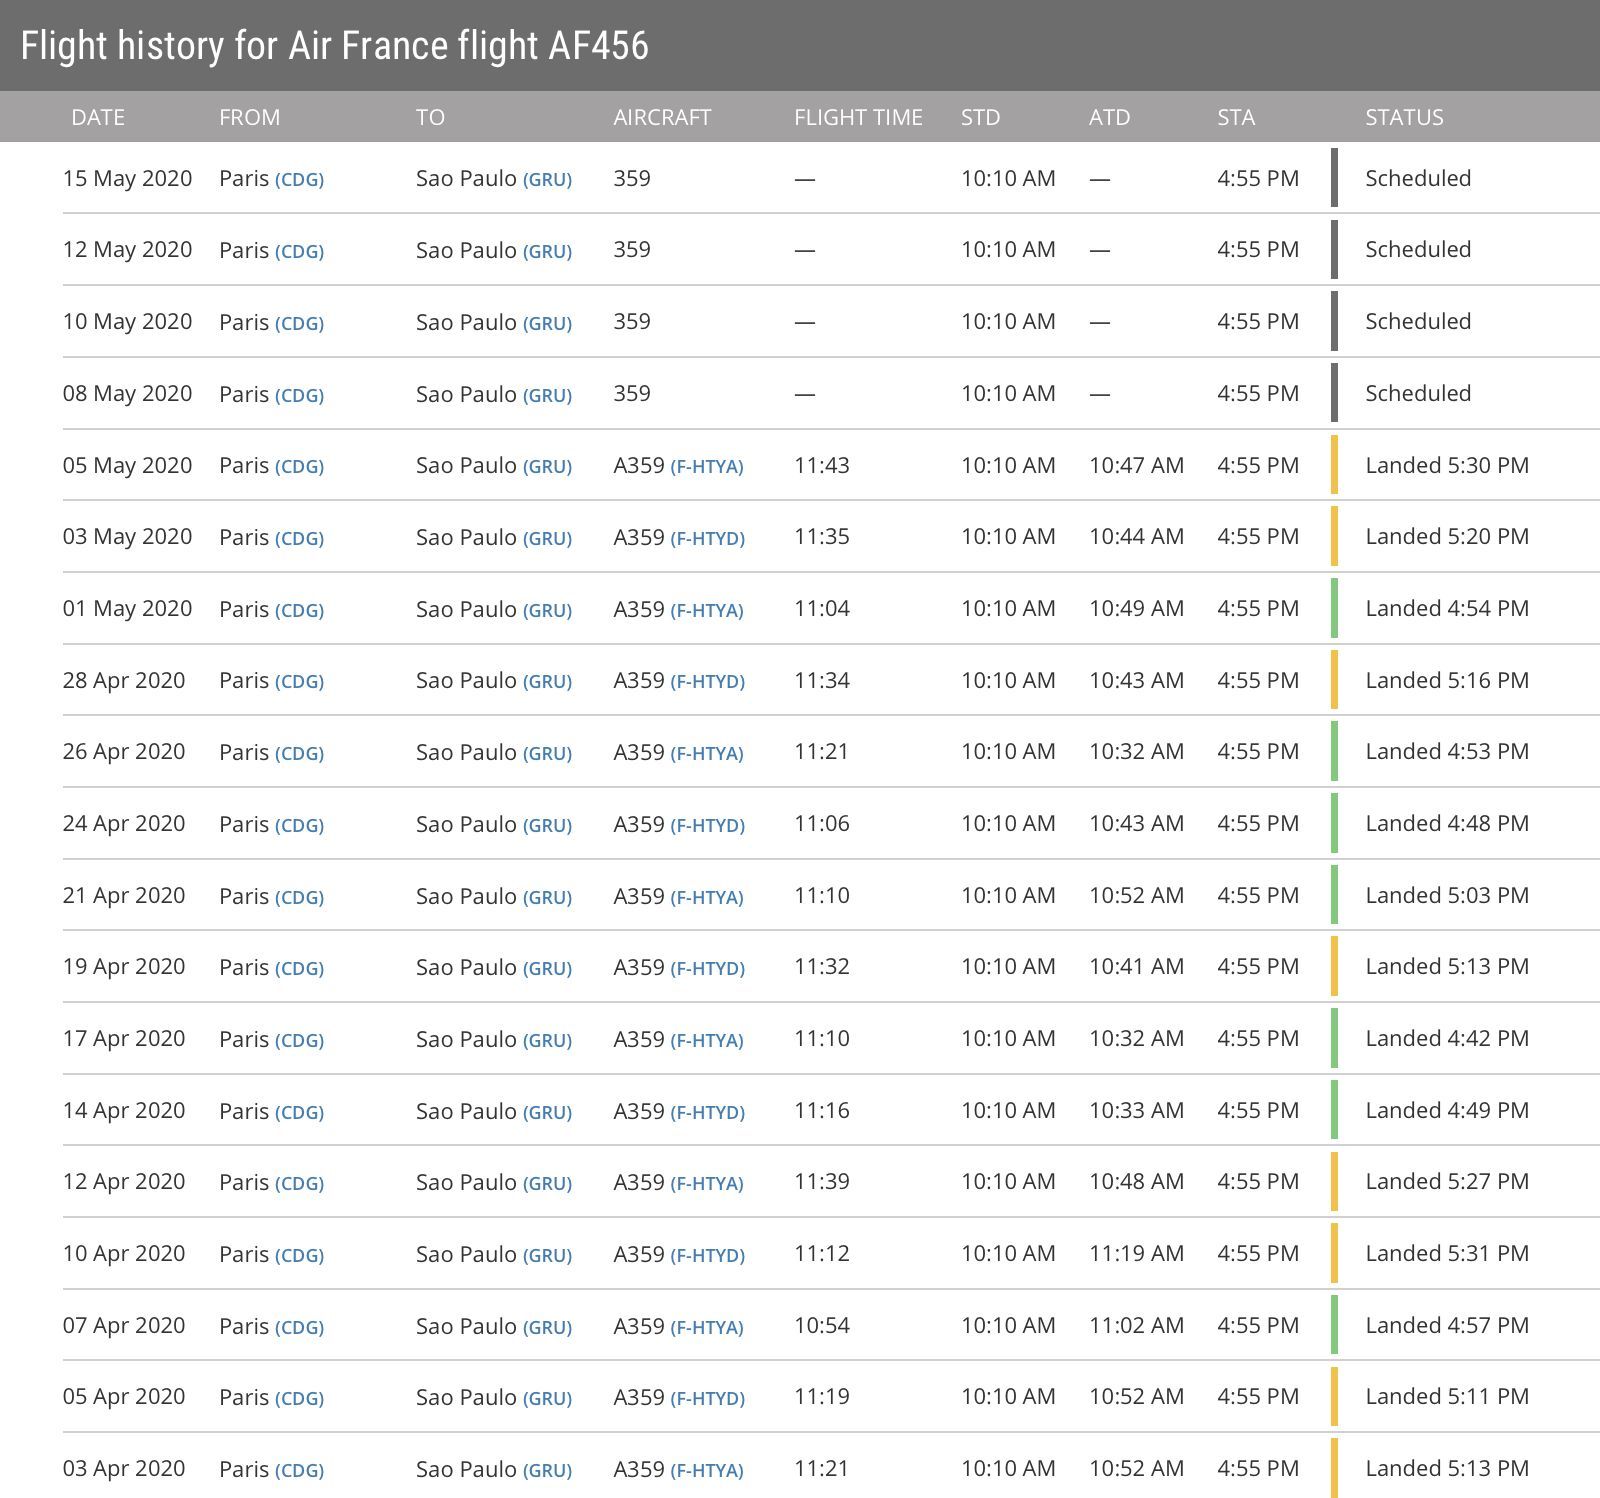Click the STA column header
This screenshot has height=1498, width=1600.
1236,117
